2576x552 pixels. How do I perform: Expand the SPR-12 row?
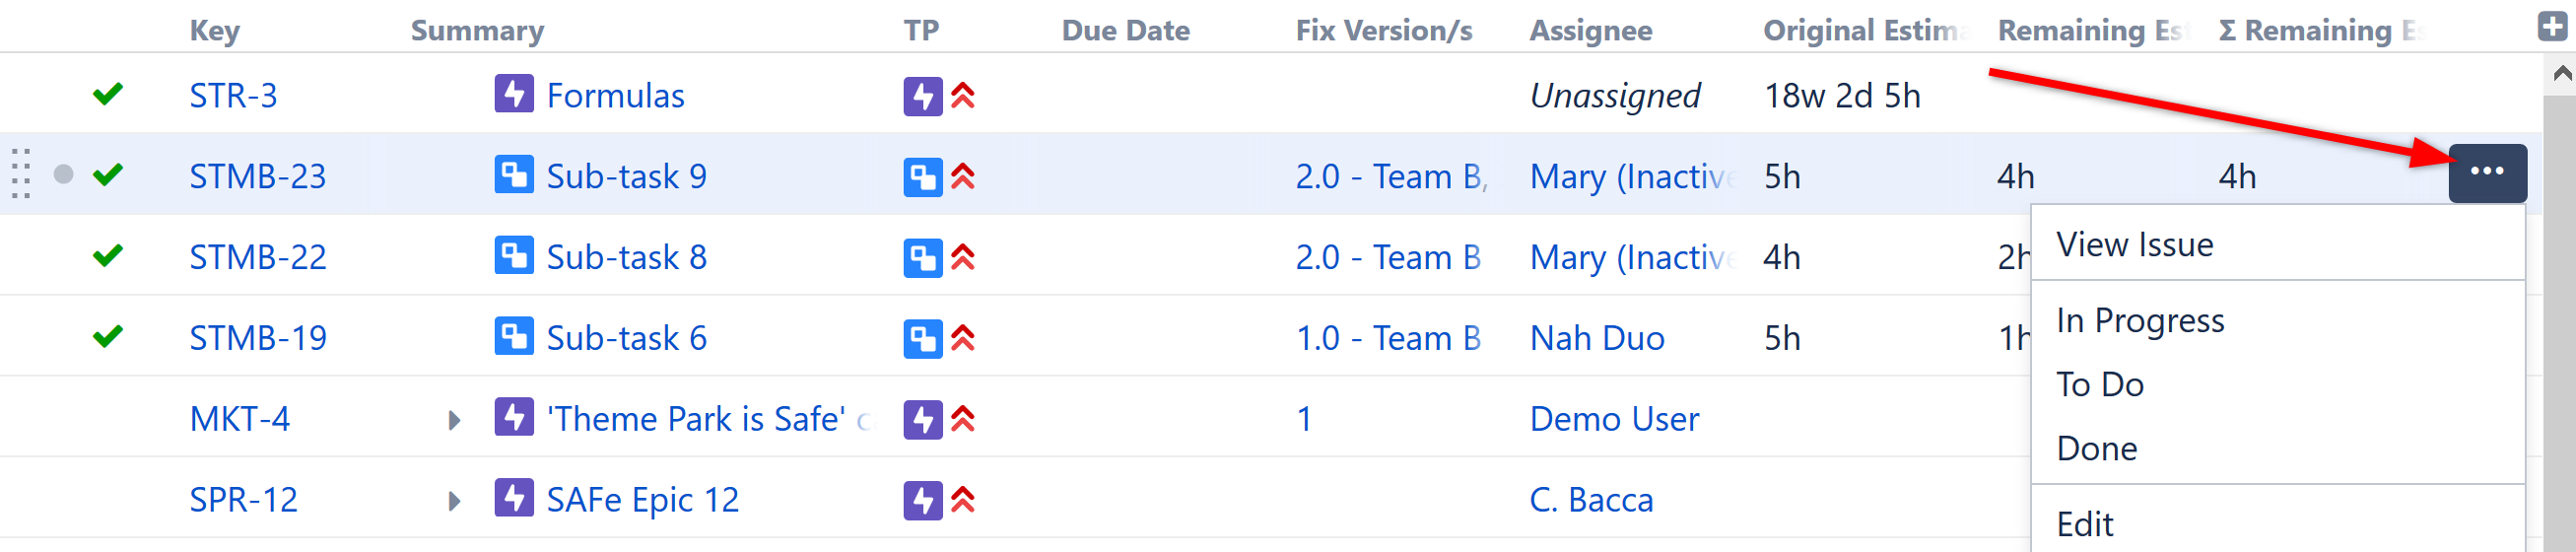coord(454,501)
